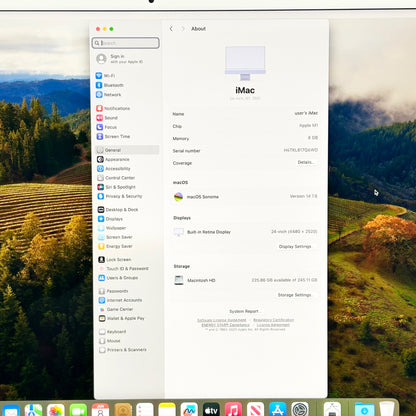
Task: Click the computer name "user's iMac"
Action: tap(306, 113)
